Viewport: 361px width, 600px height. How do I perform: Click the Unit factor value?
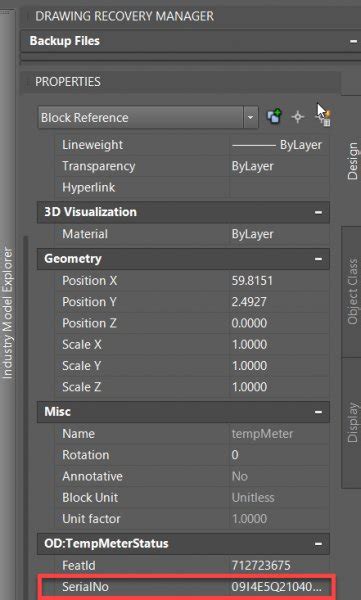click(279, 519)
